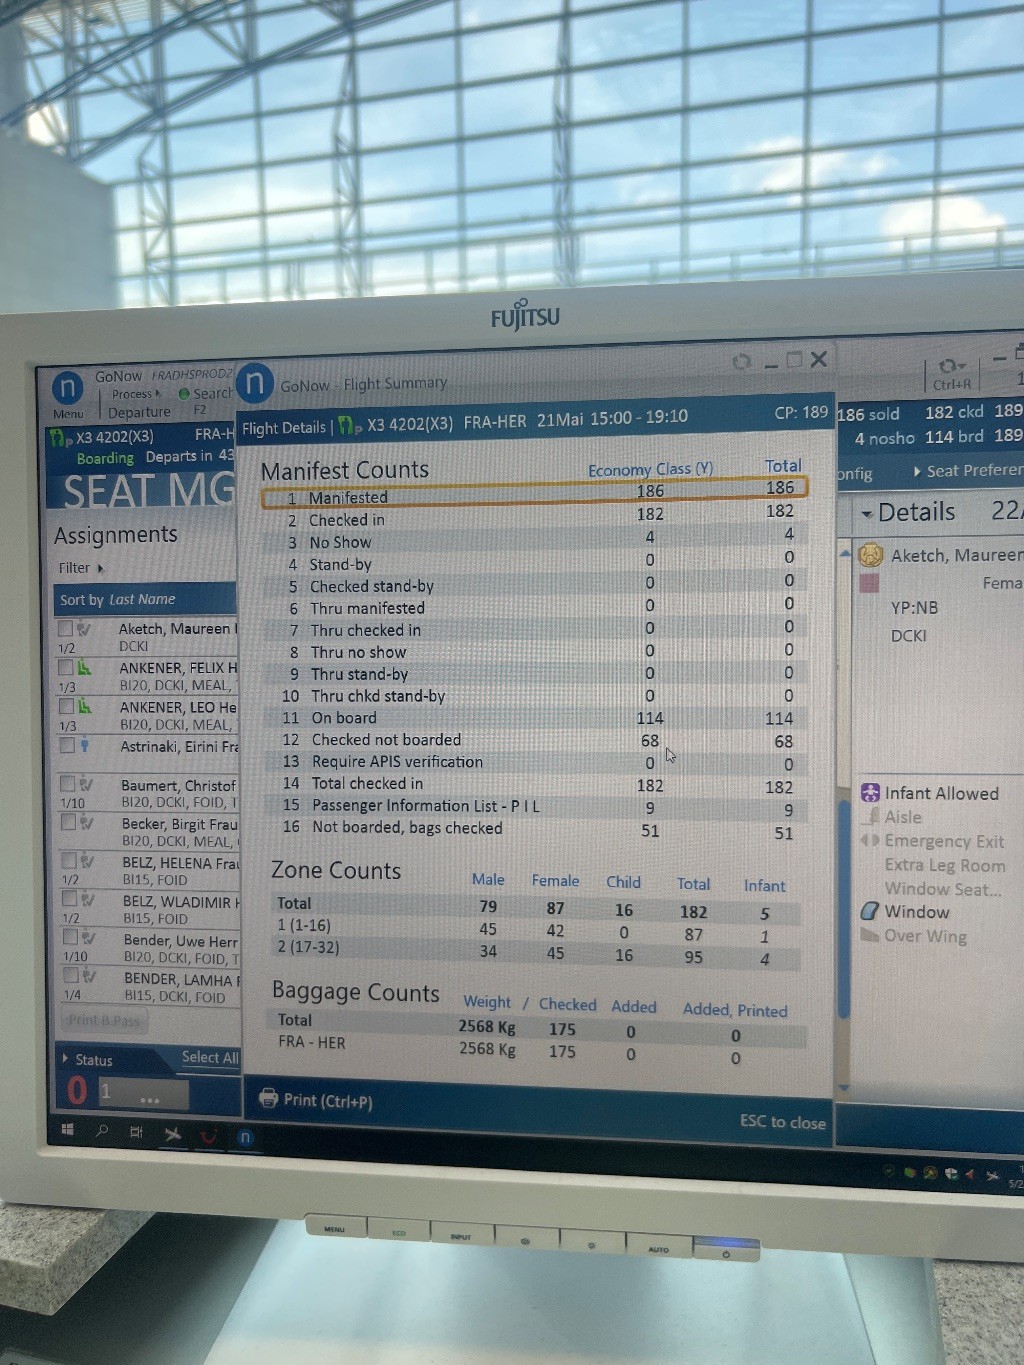Select the Window seat preference icon
The width and height of the screenshot is (1024, 1365).
click(870, 912)
